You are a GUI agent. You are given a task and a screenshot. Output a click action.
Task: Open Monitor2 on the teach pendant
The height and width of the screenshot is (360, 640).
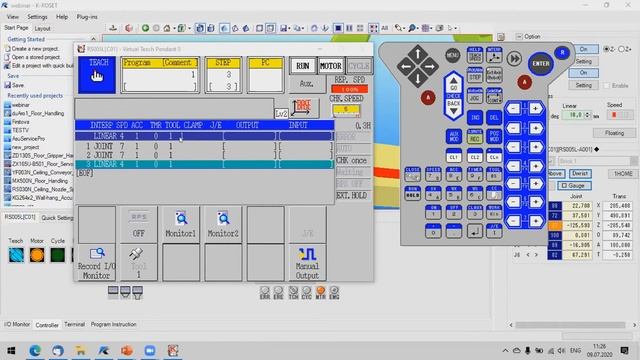tap(223, 224)
